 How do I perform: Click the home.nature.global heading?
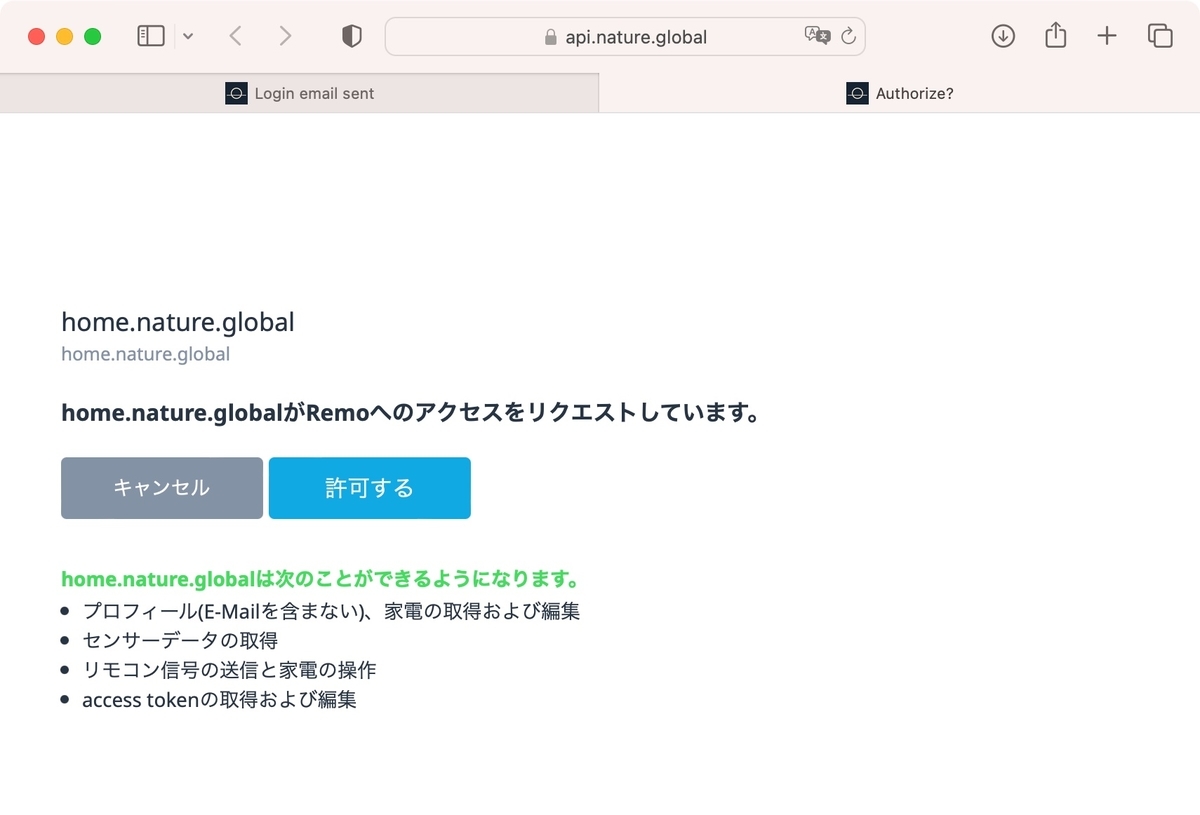coord(178,322)
